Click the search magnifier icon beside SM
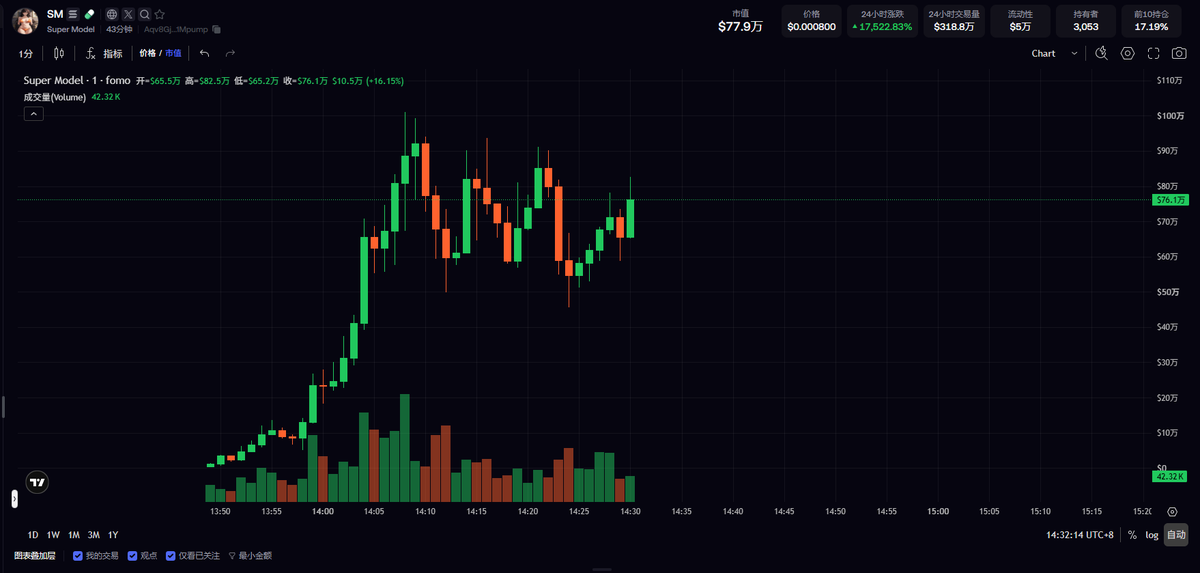Viewport: 1200px width, 573px height. (x=144, y=14)
